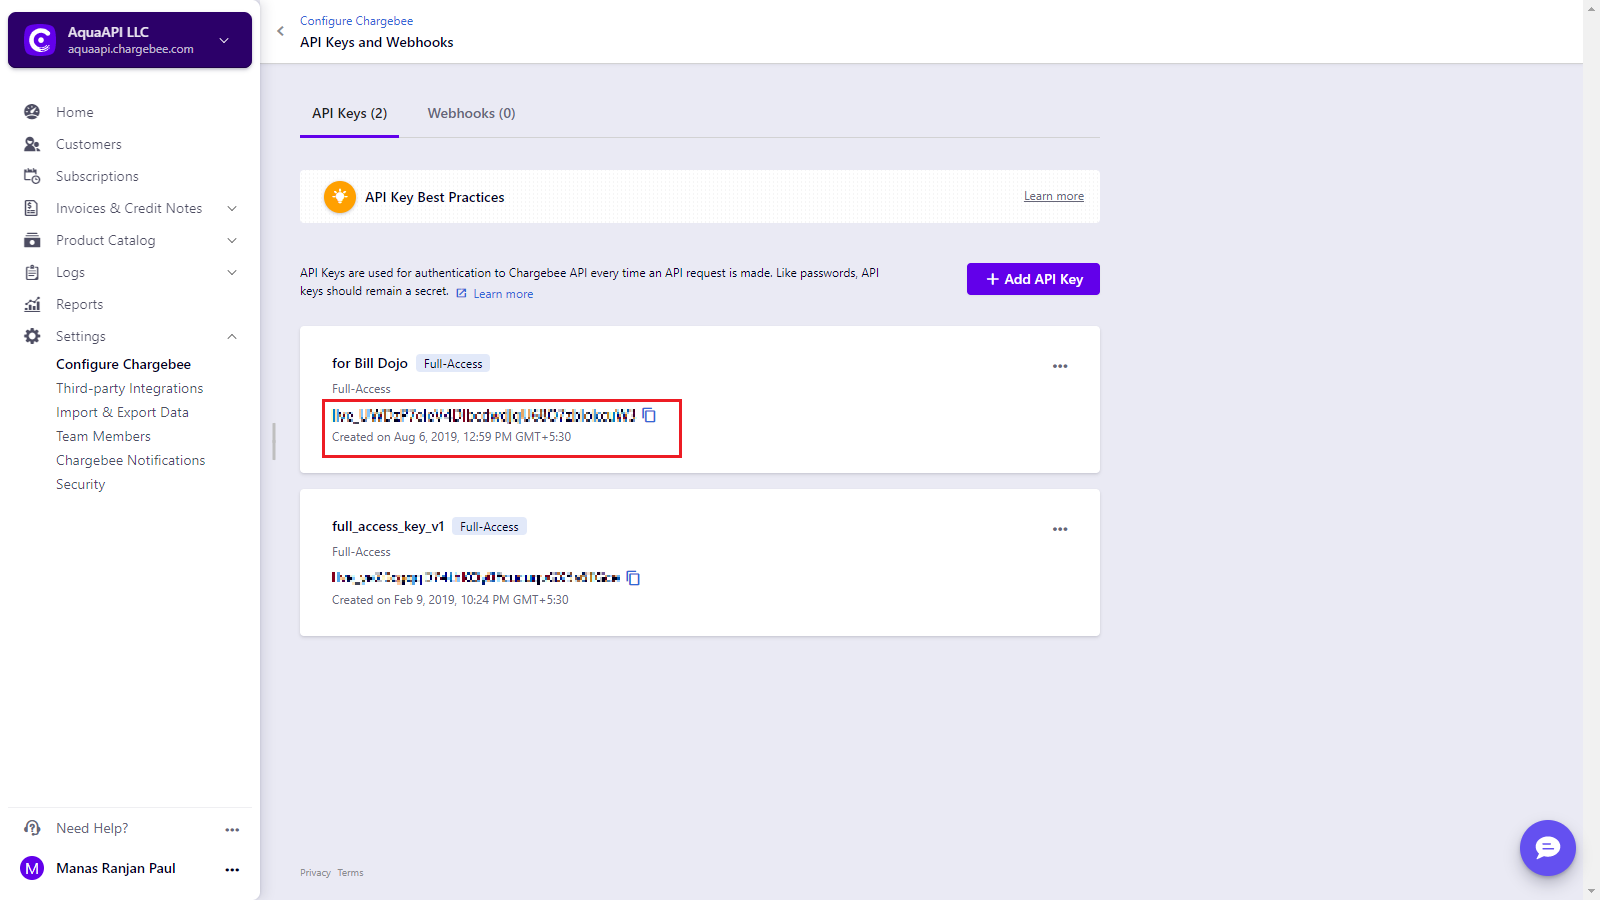The width and height of the screenshot is (1600, 900).
Task: Click the page scrollbar down arrow
Action: coord(1591,891)
